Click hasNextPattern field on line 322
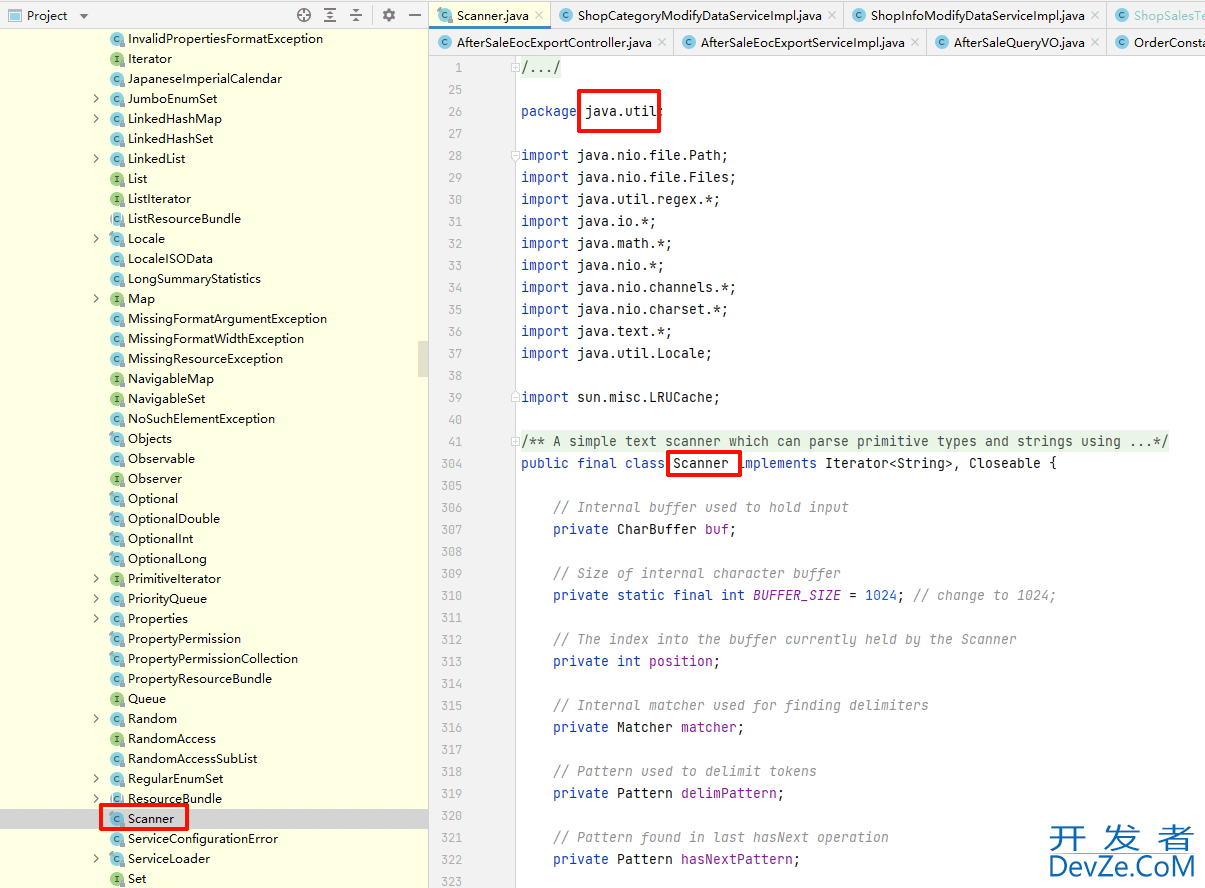The width and height of the screenshot is (1205, 888). pos(737,859)
